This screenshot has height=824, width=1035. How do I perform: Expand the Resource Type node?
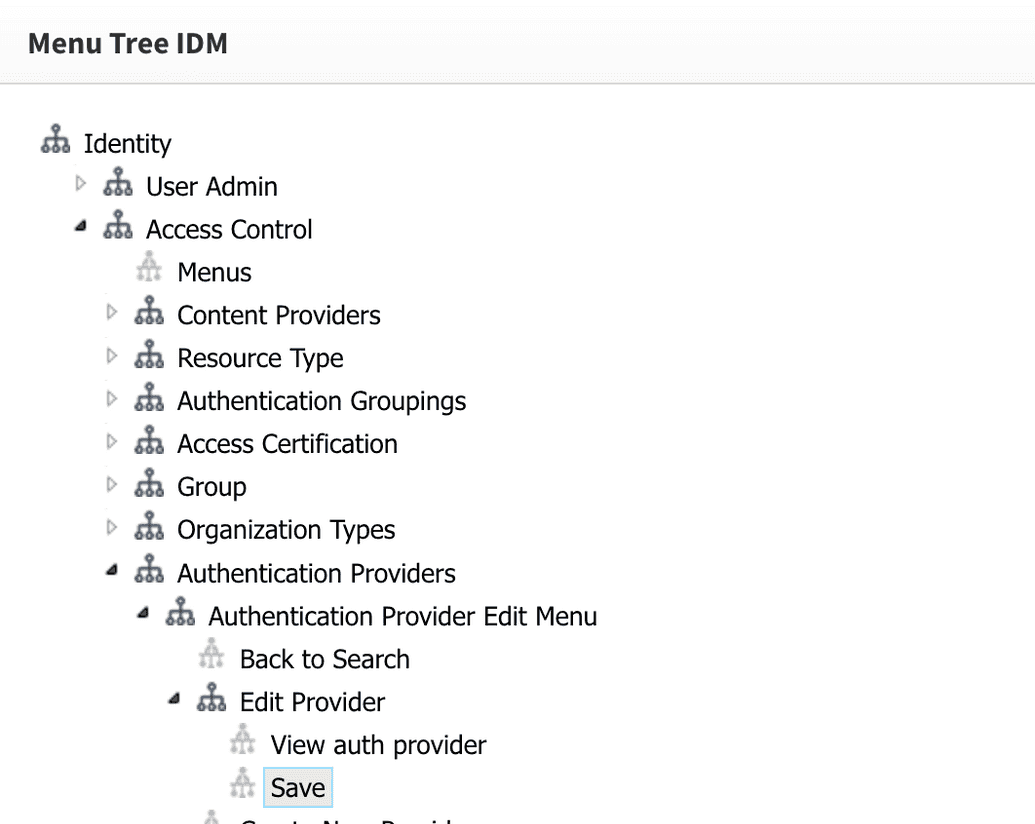click(x=112, y=355)
